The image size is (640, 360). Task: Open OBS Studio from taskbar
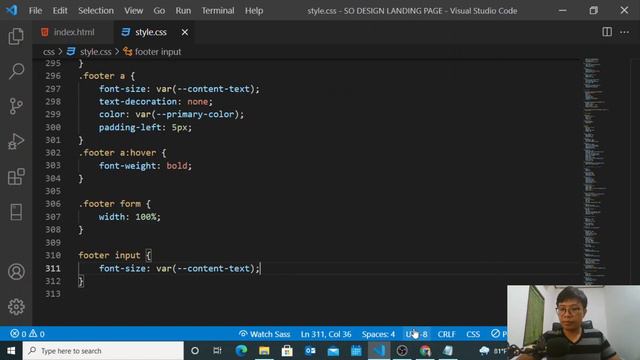pyautogui.click(x=402, y=351)
